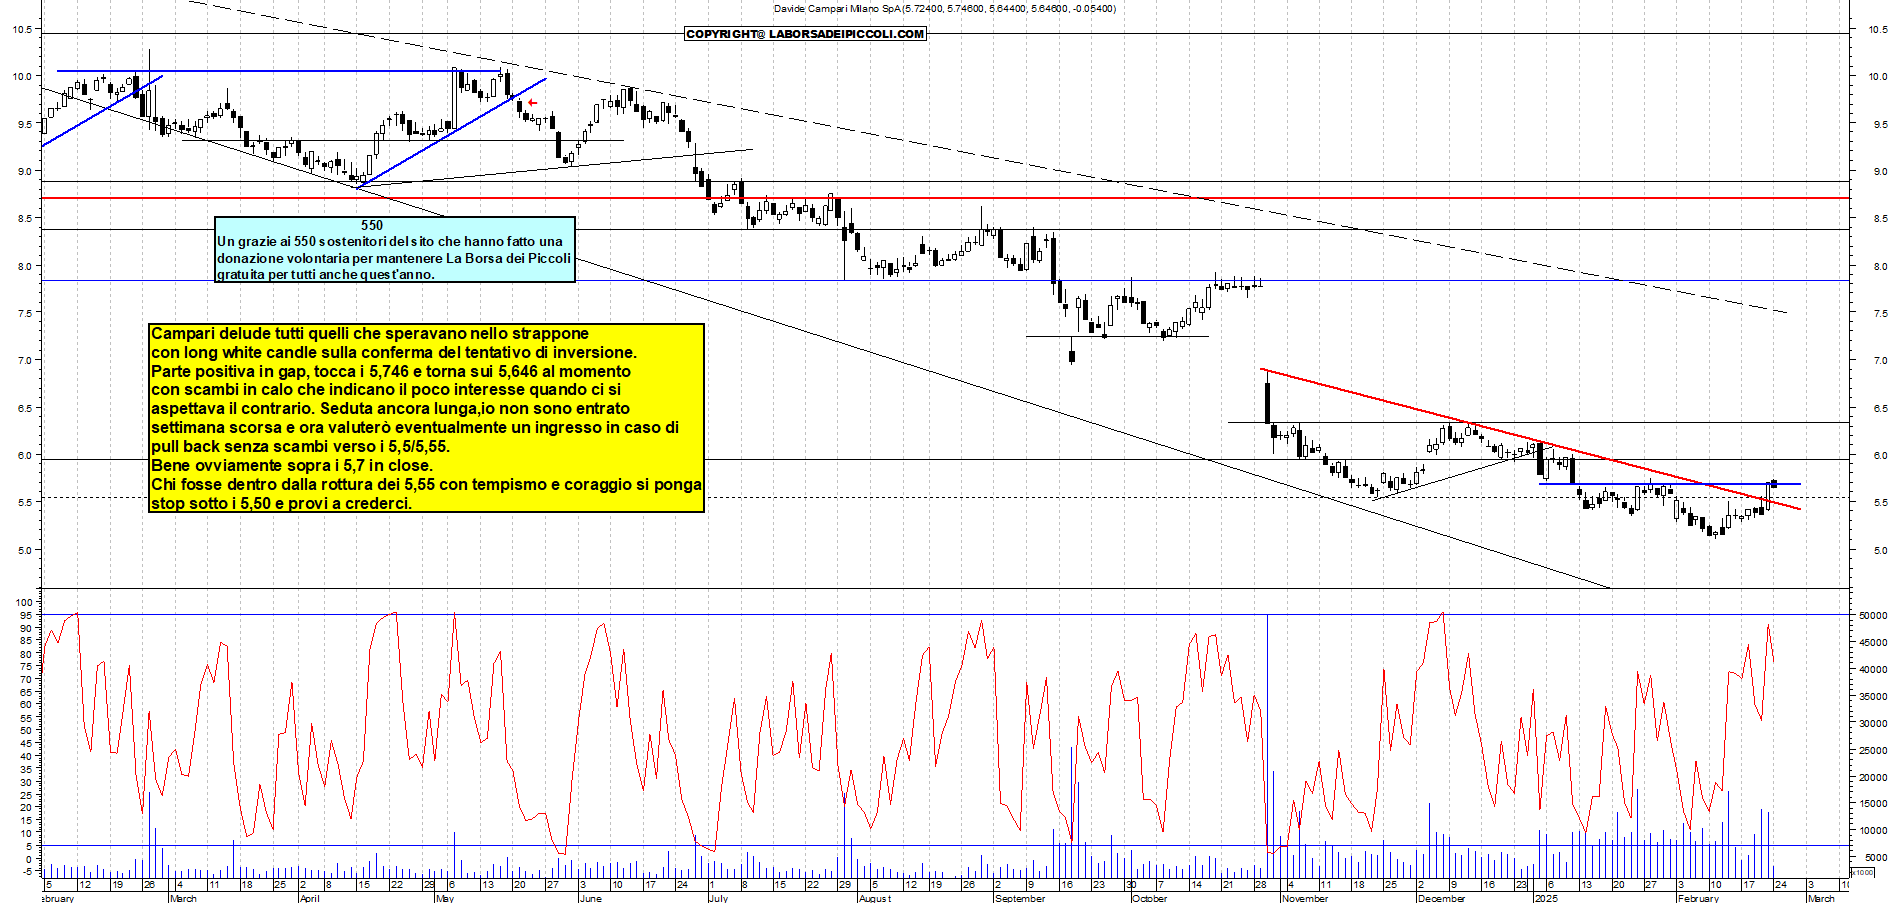Click the line starting 'Campari delude tutti quelli'
Viewport: 1890px width, 903px height.
click(x=370, y=333)
